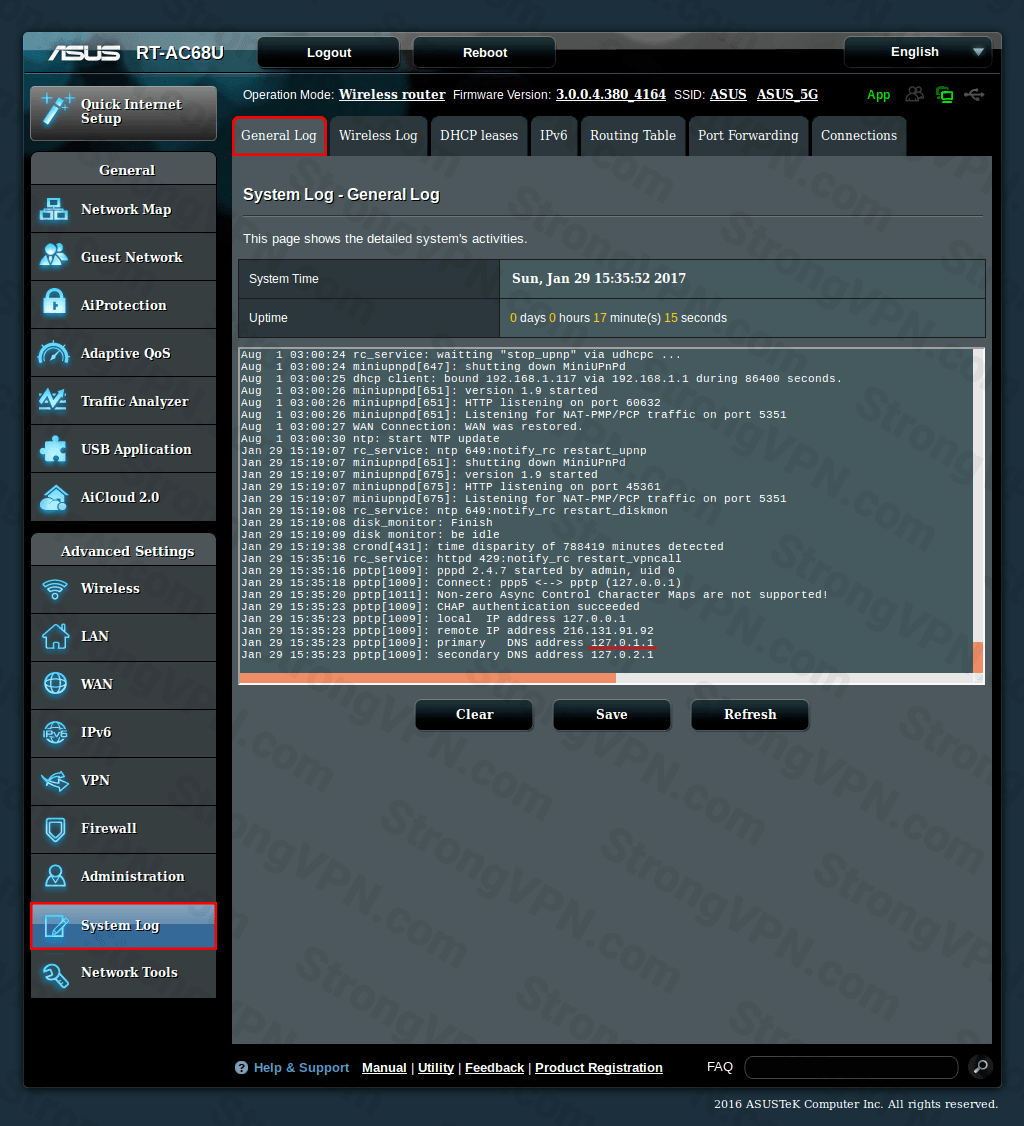This screenshot has height=1126, width=1024.
Task: Click the Network Map icon
Action: coord(54,210)
